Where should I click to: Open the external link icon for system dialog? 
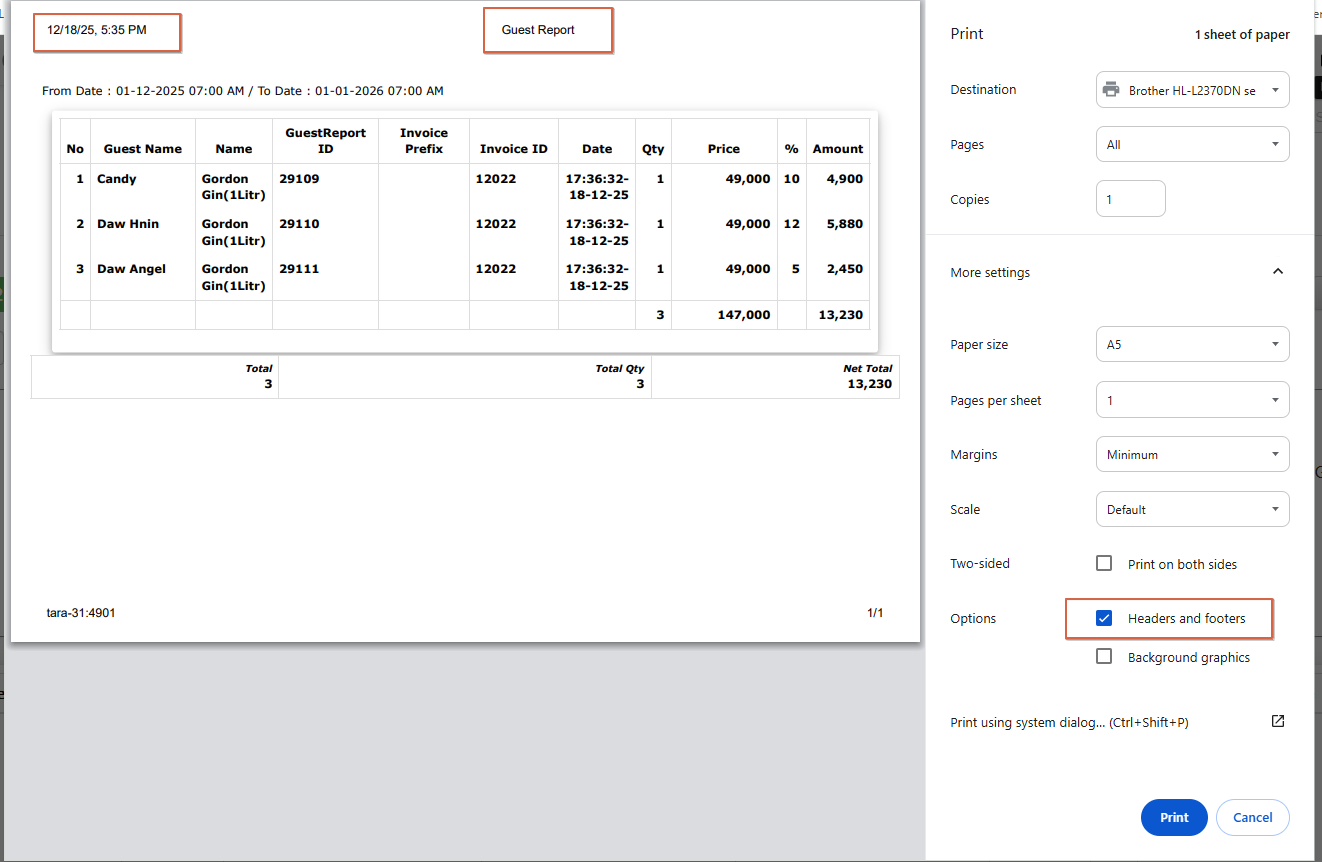point(1277,721)
